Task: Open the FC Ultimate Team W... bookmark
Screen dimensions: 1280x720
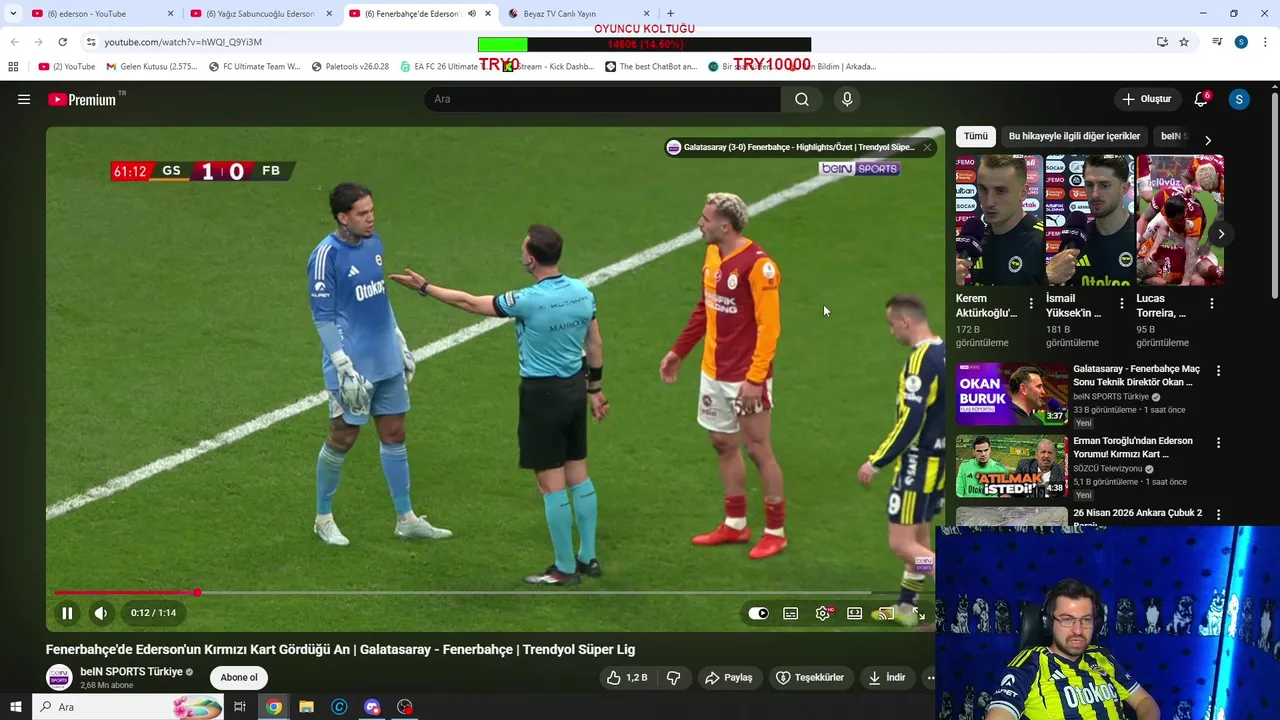Action: pos(254,67)
